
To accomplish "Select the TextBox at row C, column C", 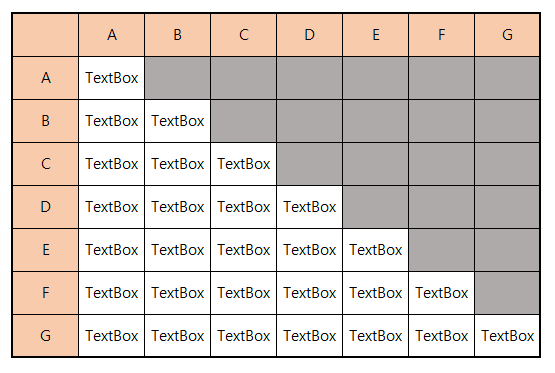I will pos(244,164).
